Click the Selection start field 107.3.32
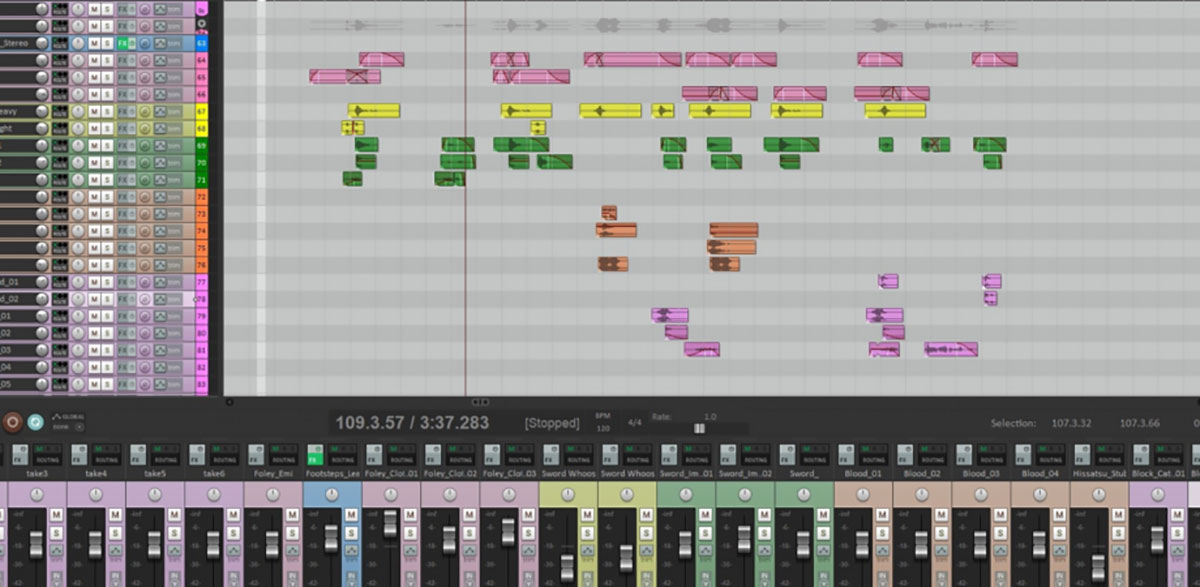The width and height of the screenshot is (1200, 587). 1071,423
